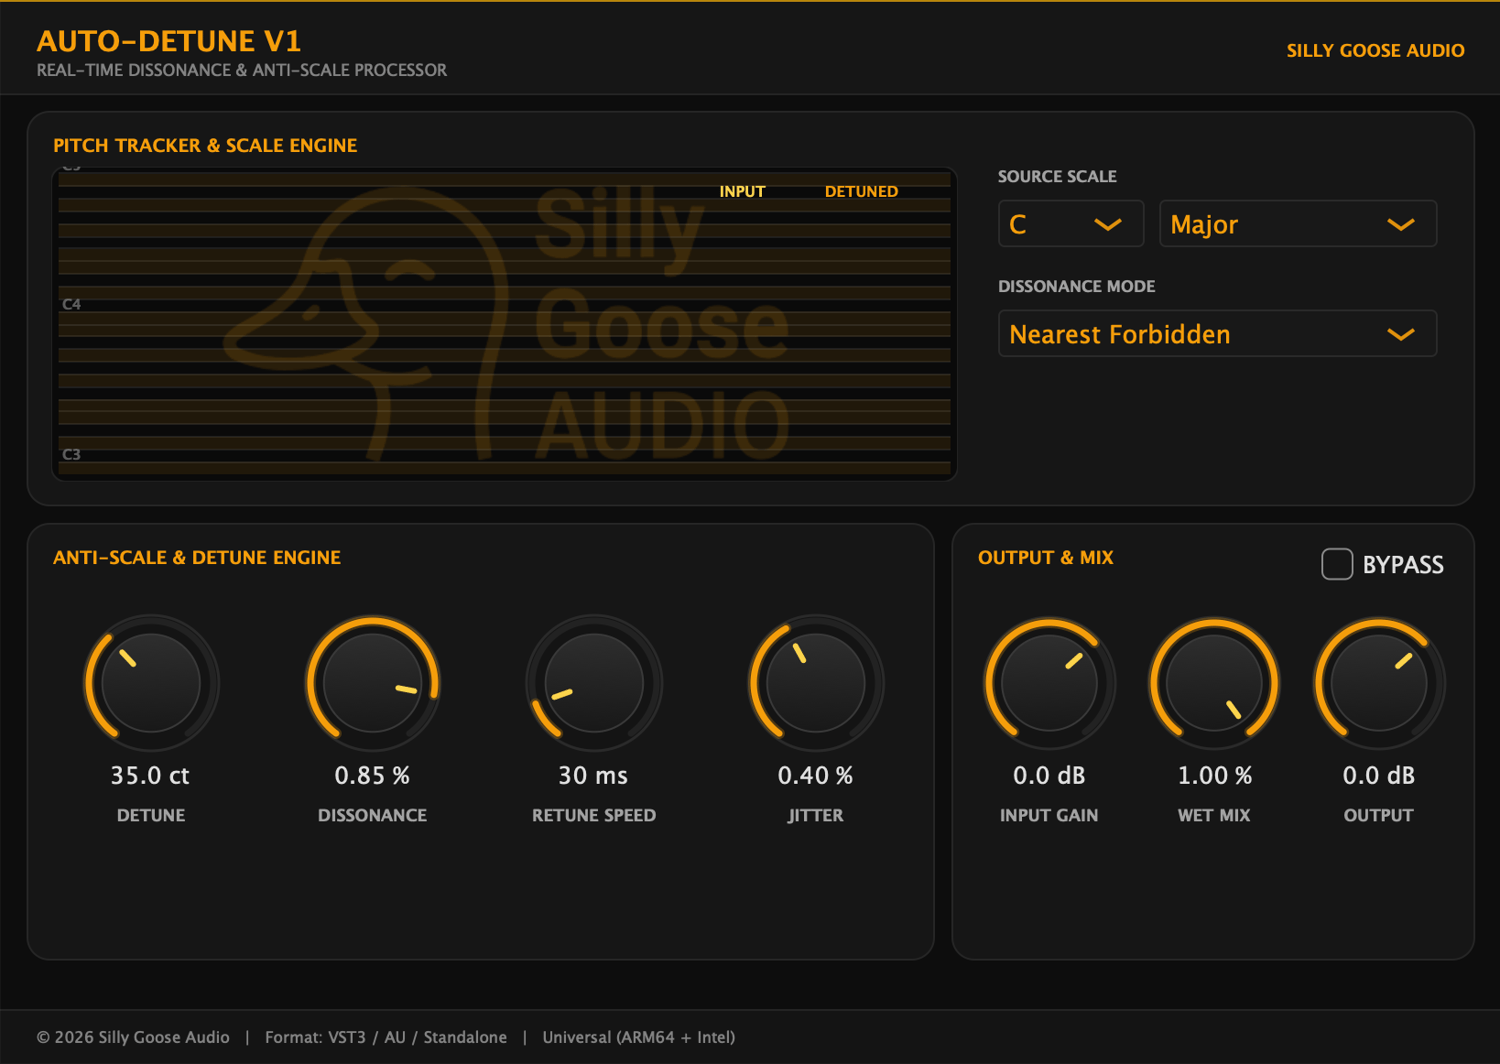
Task: Click the INPUT legend in the pitch tracker
Action: tap(742, 191)
